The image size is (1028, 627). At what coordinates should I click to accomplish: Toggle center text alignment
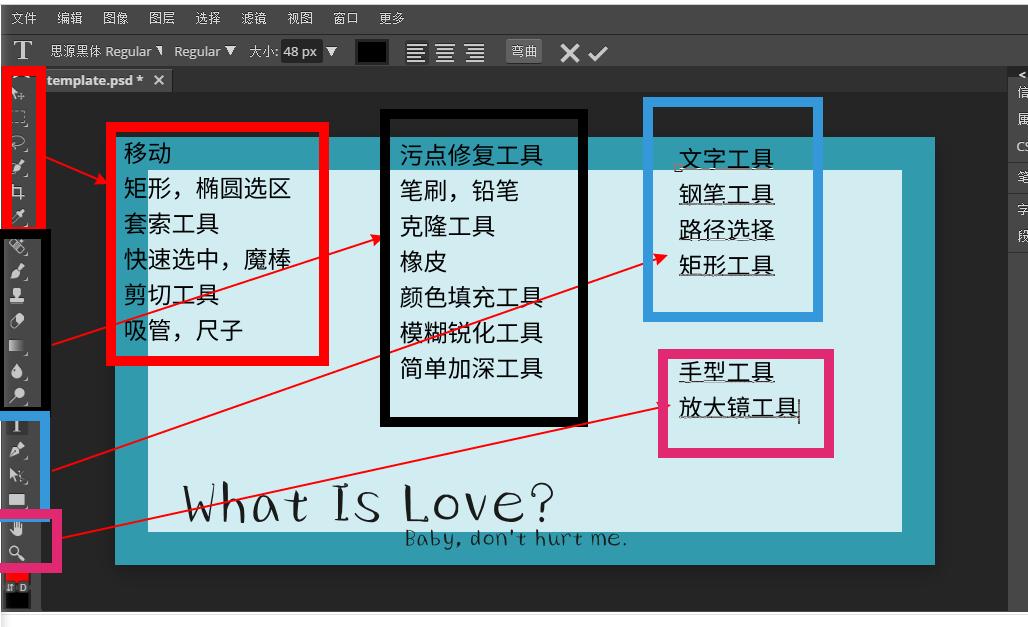pos(444,52)
